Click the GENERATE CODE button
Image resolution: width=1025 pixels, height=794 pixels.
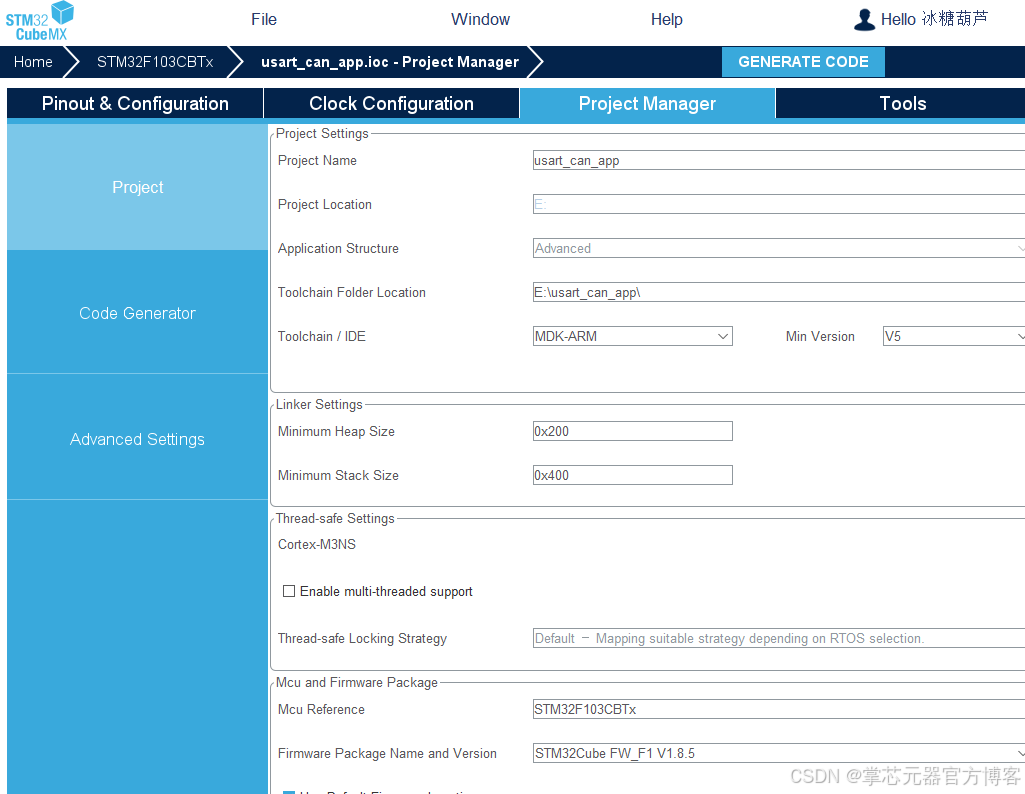coord(803,62)
